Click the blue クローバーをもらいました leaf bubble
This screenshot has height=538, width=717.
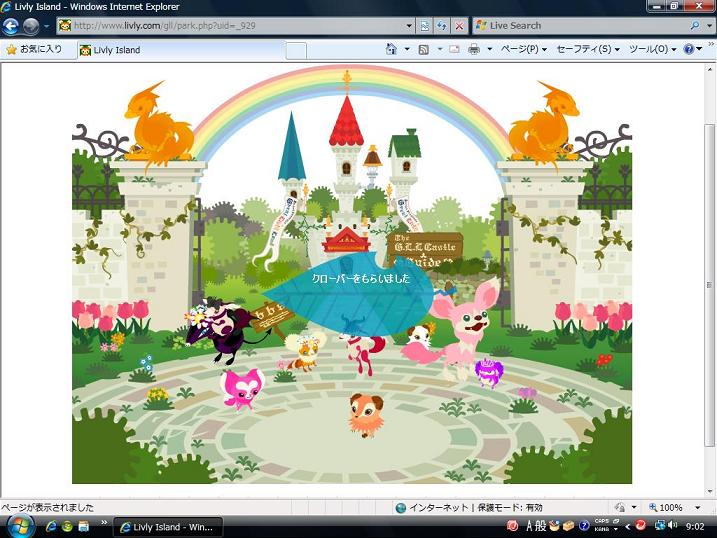[352, 293]
